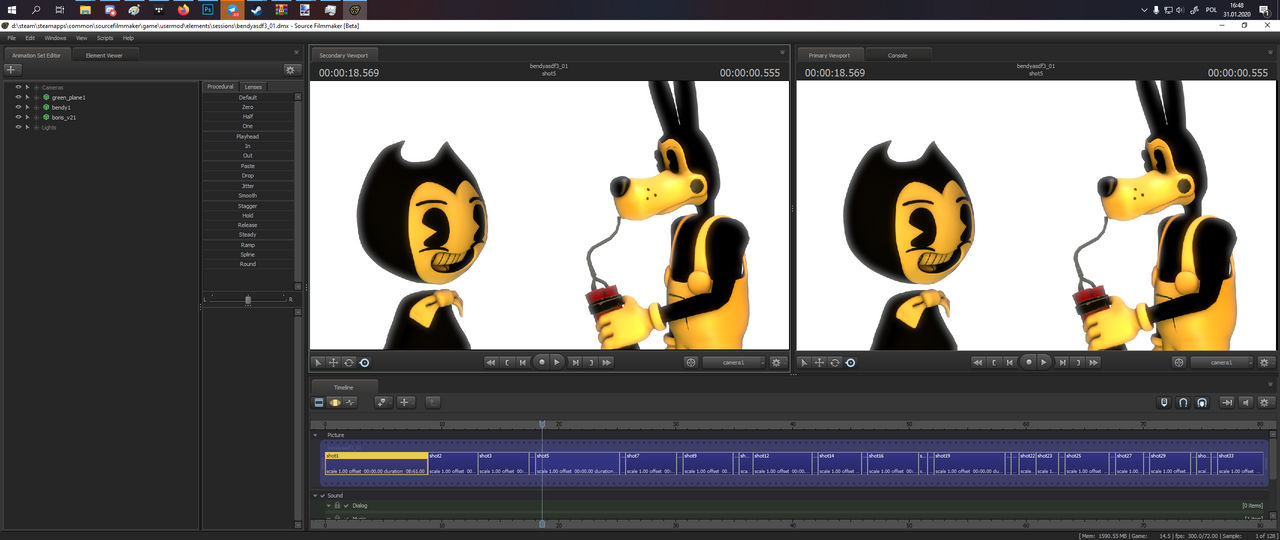Play the shot in Secondary Viewport
Viewport: 1280px width, 540px height.
pos(557,362)
